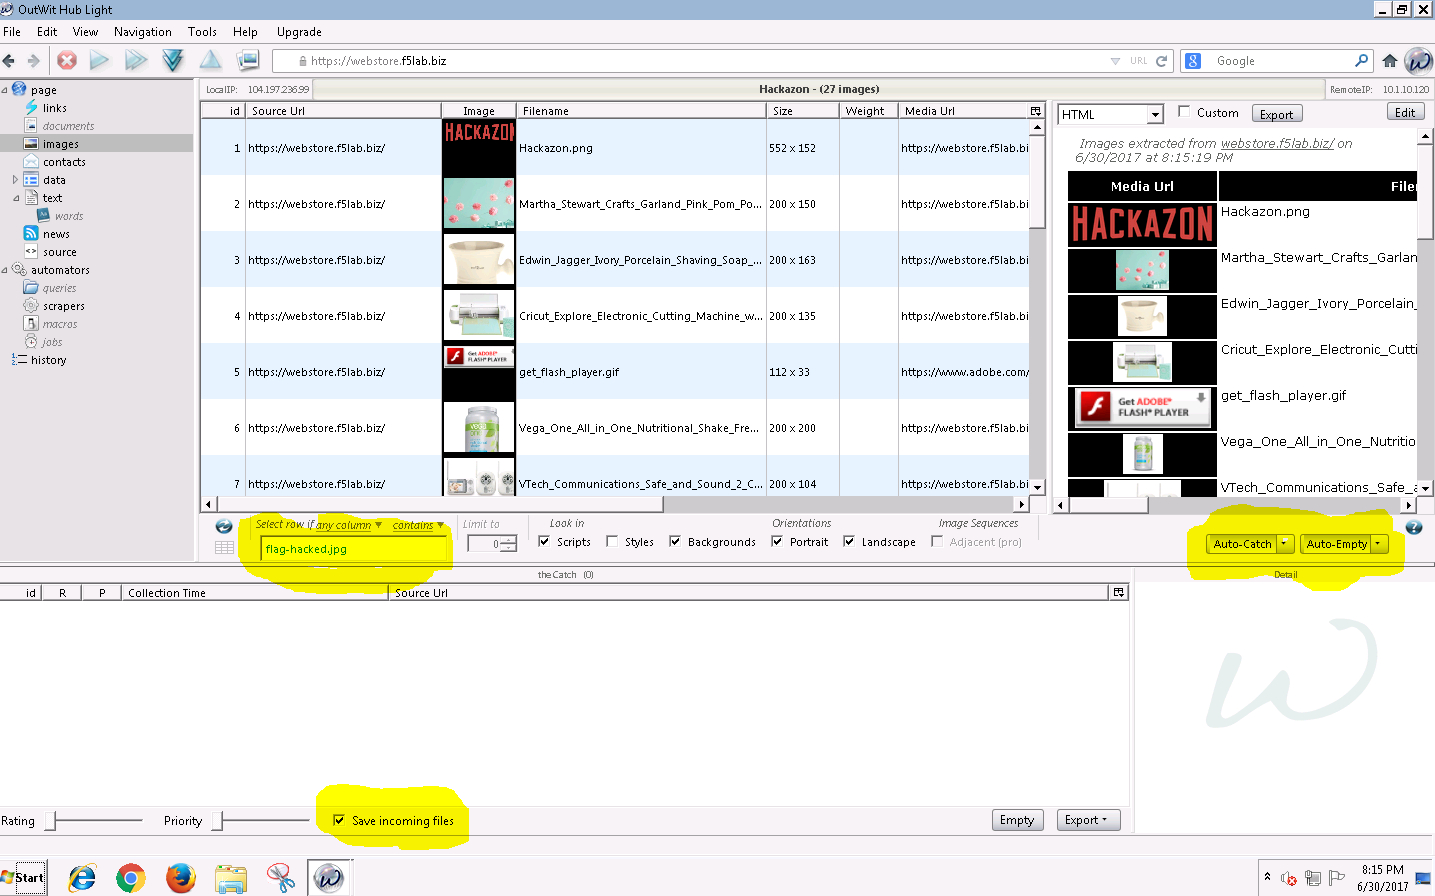Screen dimensions: 1435x896
Task: Click the reload icon in URL bar
Action: [1161, 61]
